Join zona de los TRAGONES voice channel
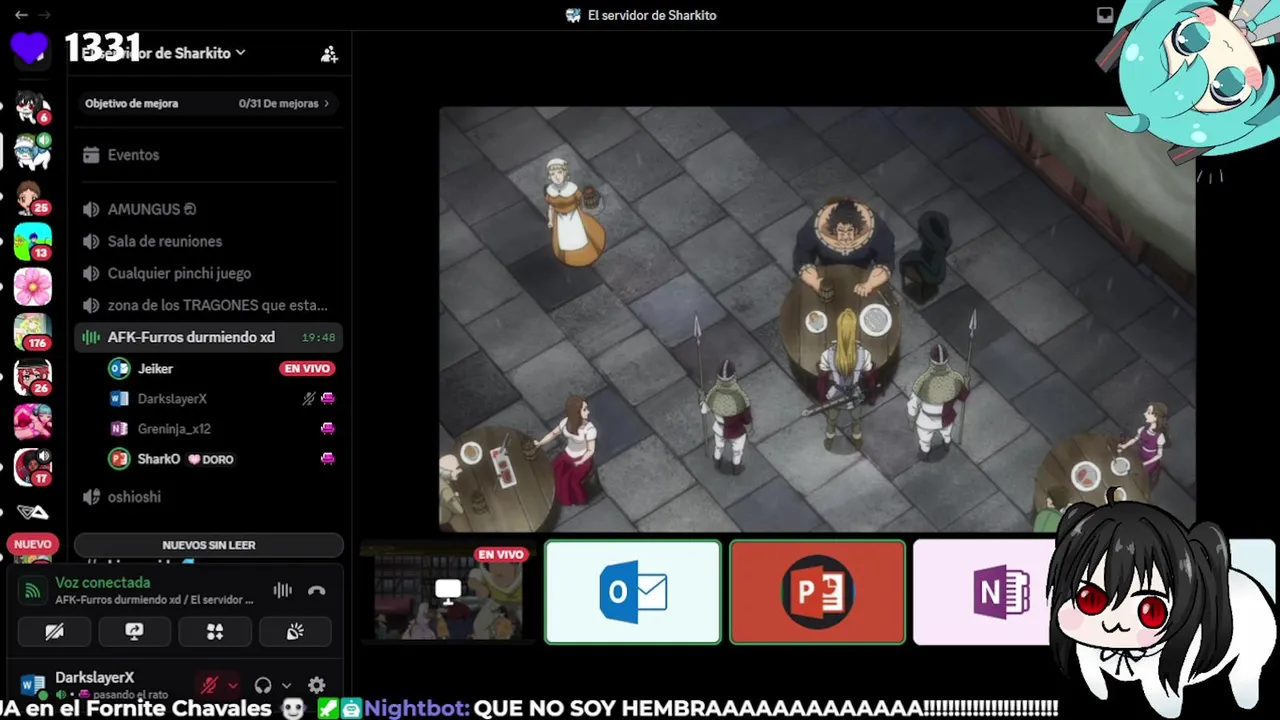The height and width of the screenshot is (720, 1280). click(x=208, y=305)
